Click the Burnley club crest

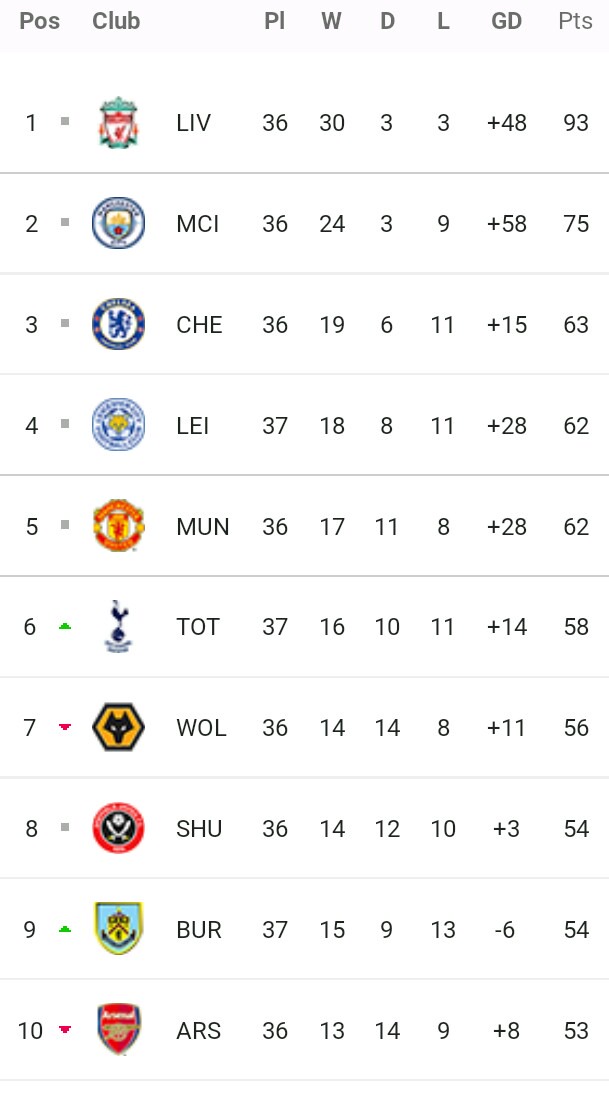tap(118, 929)
